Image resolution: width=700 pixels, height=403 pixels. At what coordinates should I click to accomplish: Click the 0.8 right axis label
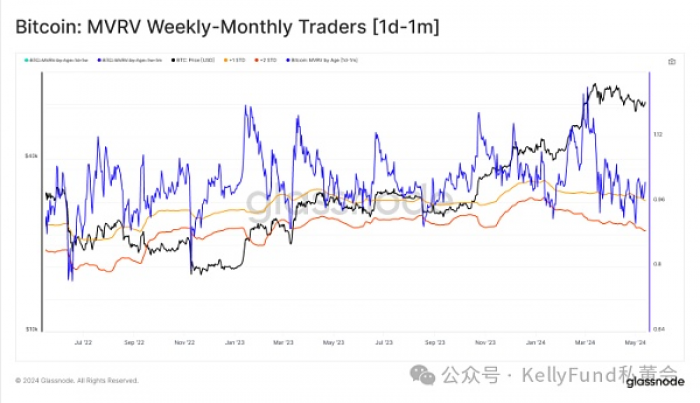pyautogui.click(x=657, y=264)
